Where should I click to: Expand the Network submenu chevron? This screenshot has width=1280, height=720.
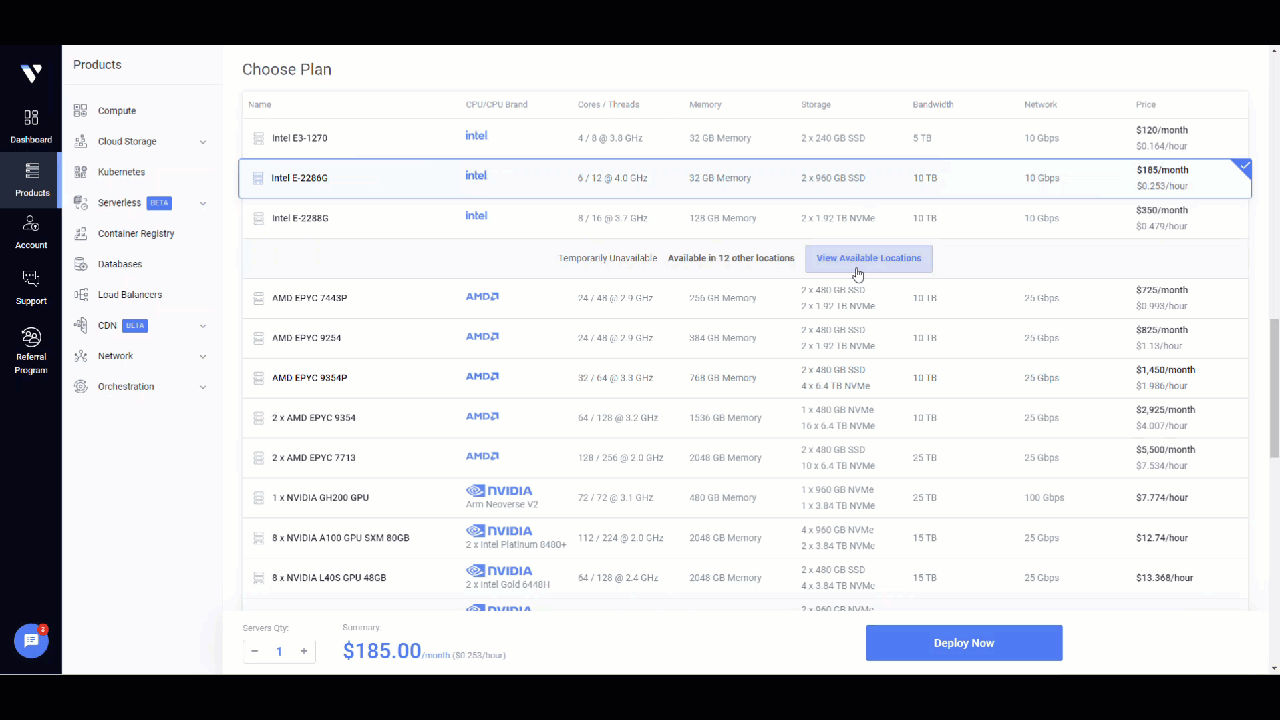point(203,356)
